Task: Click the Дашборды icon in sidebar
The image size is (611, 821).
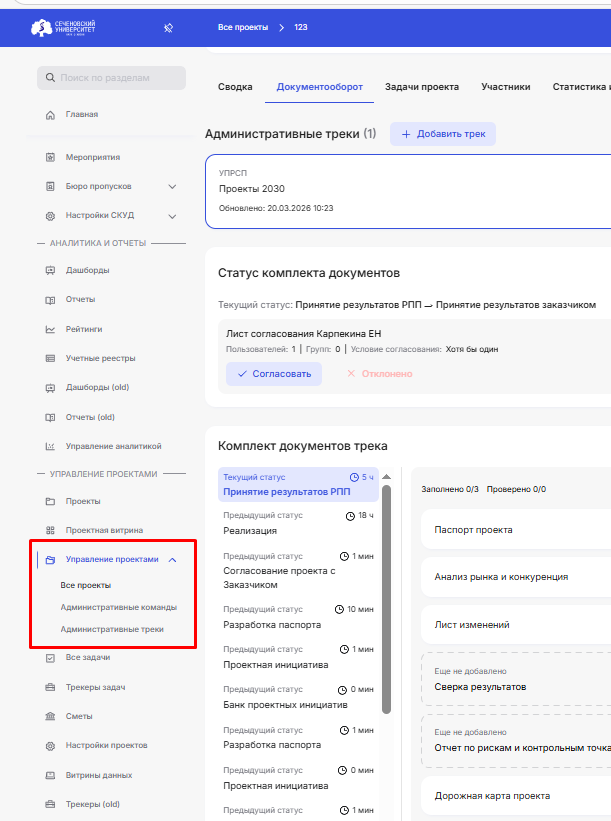Action: point(50,270)
